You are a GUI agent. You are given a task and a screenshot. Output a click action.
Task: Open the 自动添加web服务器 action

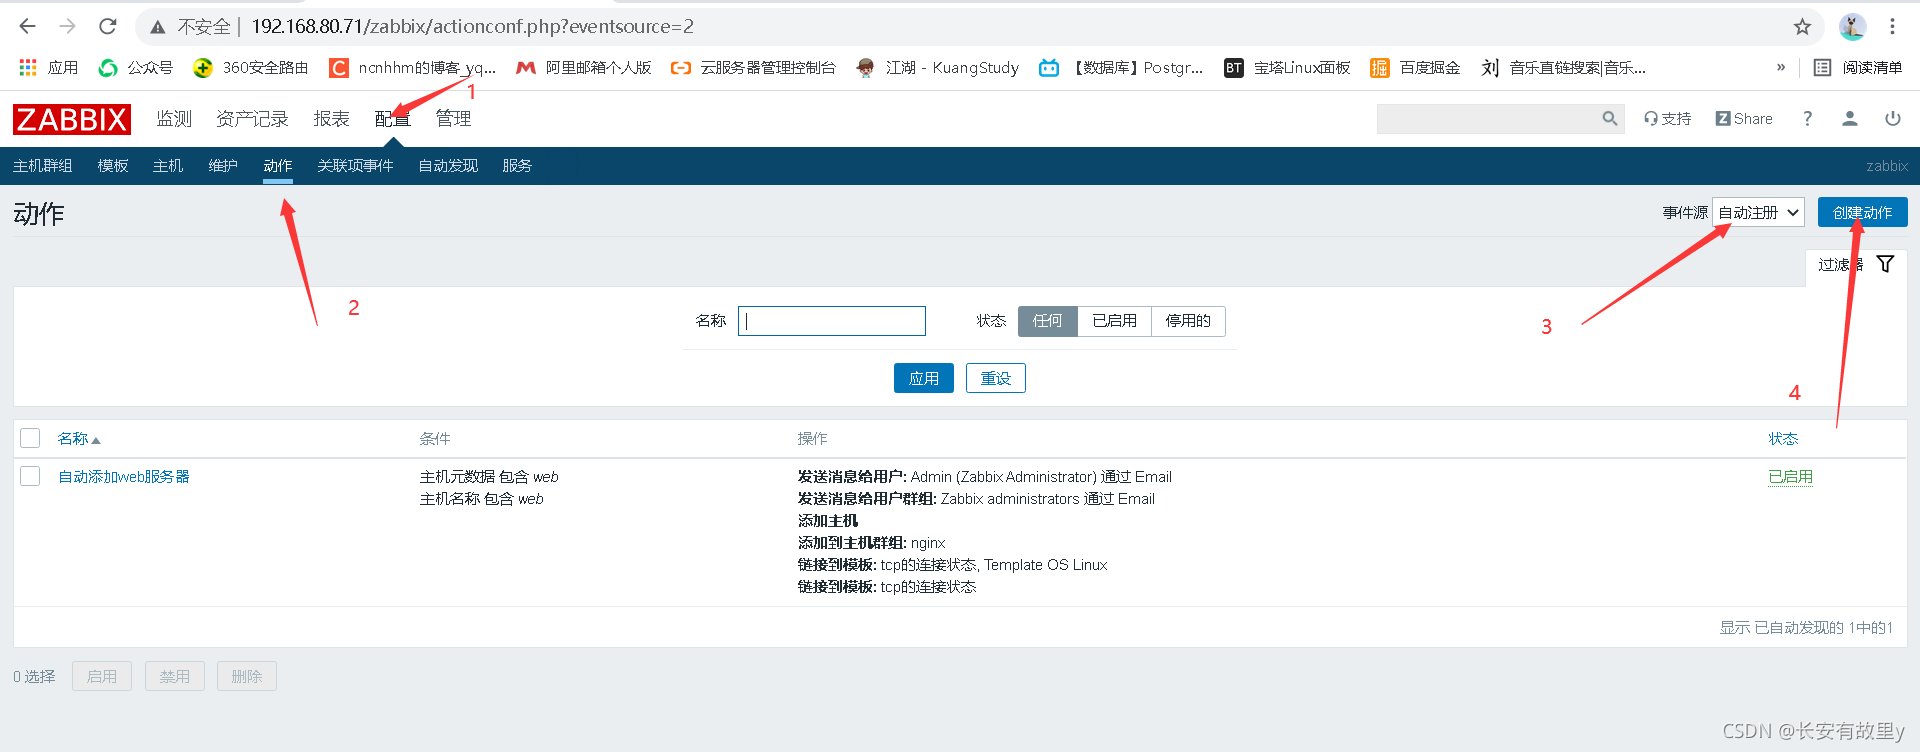[x=124, y=476]
